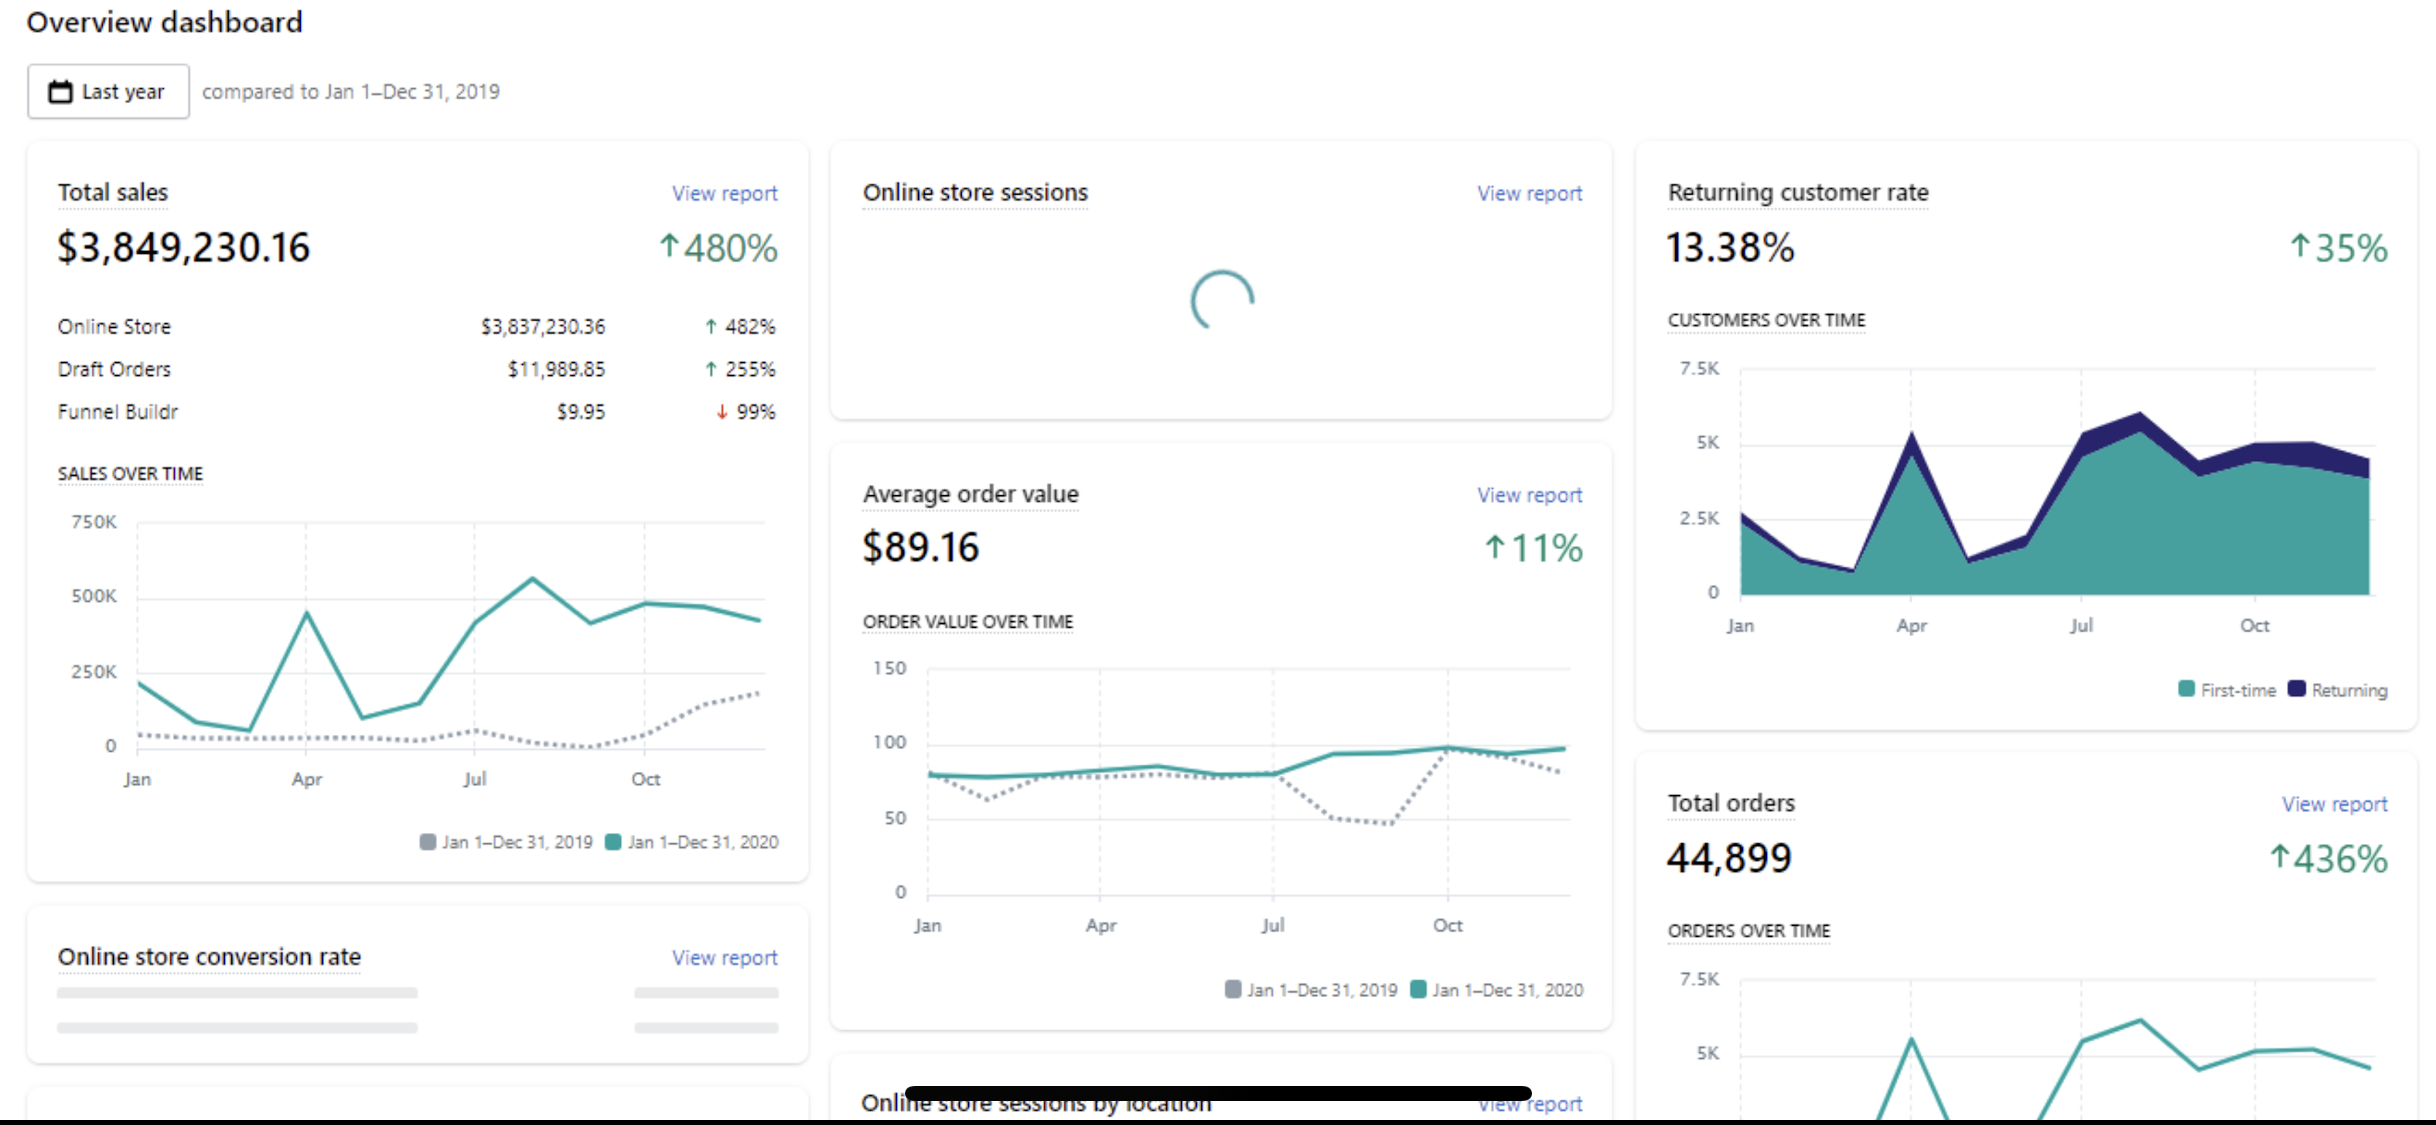Open View report for Average order value
This screenshot has width=2436, height=1125.
(x=1529, y=495)
